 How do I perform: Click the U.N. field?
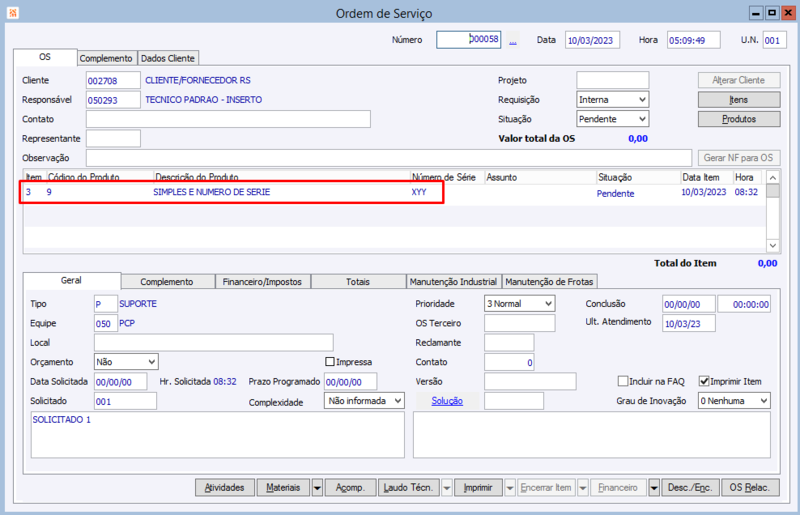pyautogui.click(x=774, y=40)
